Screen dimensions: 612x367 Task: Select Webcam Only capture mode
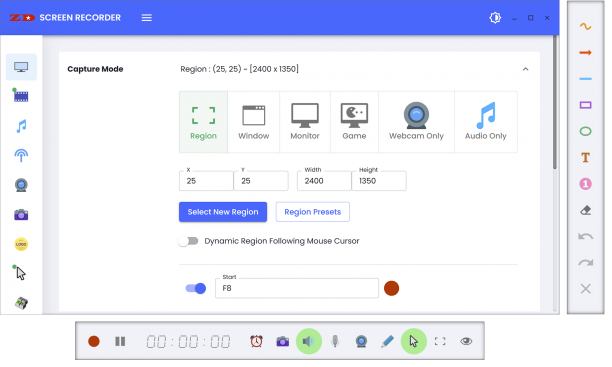click(416, 122)
